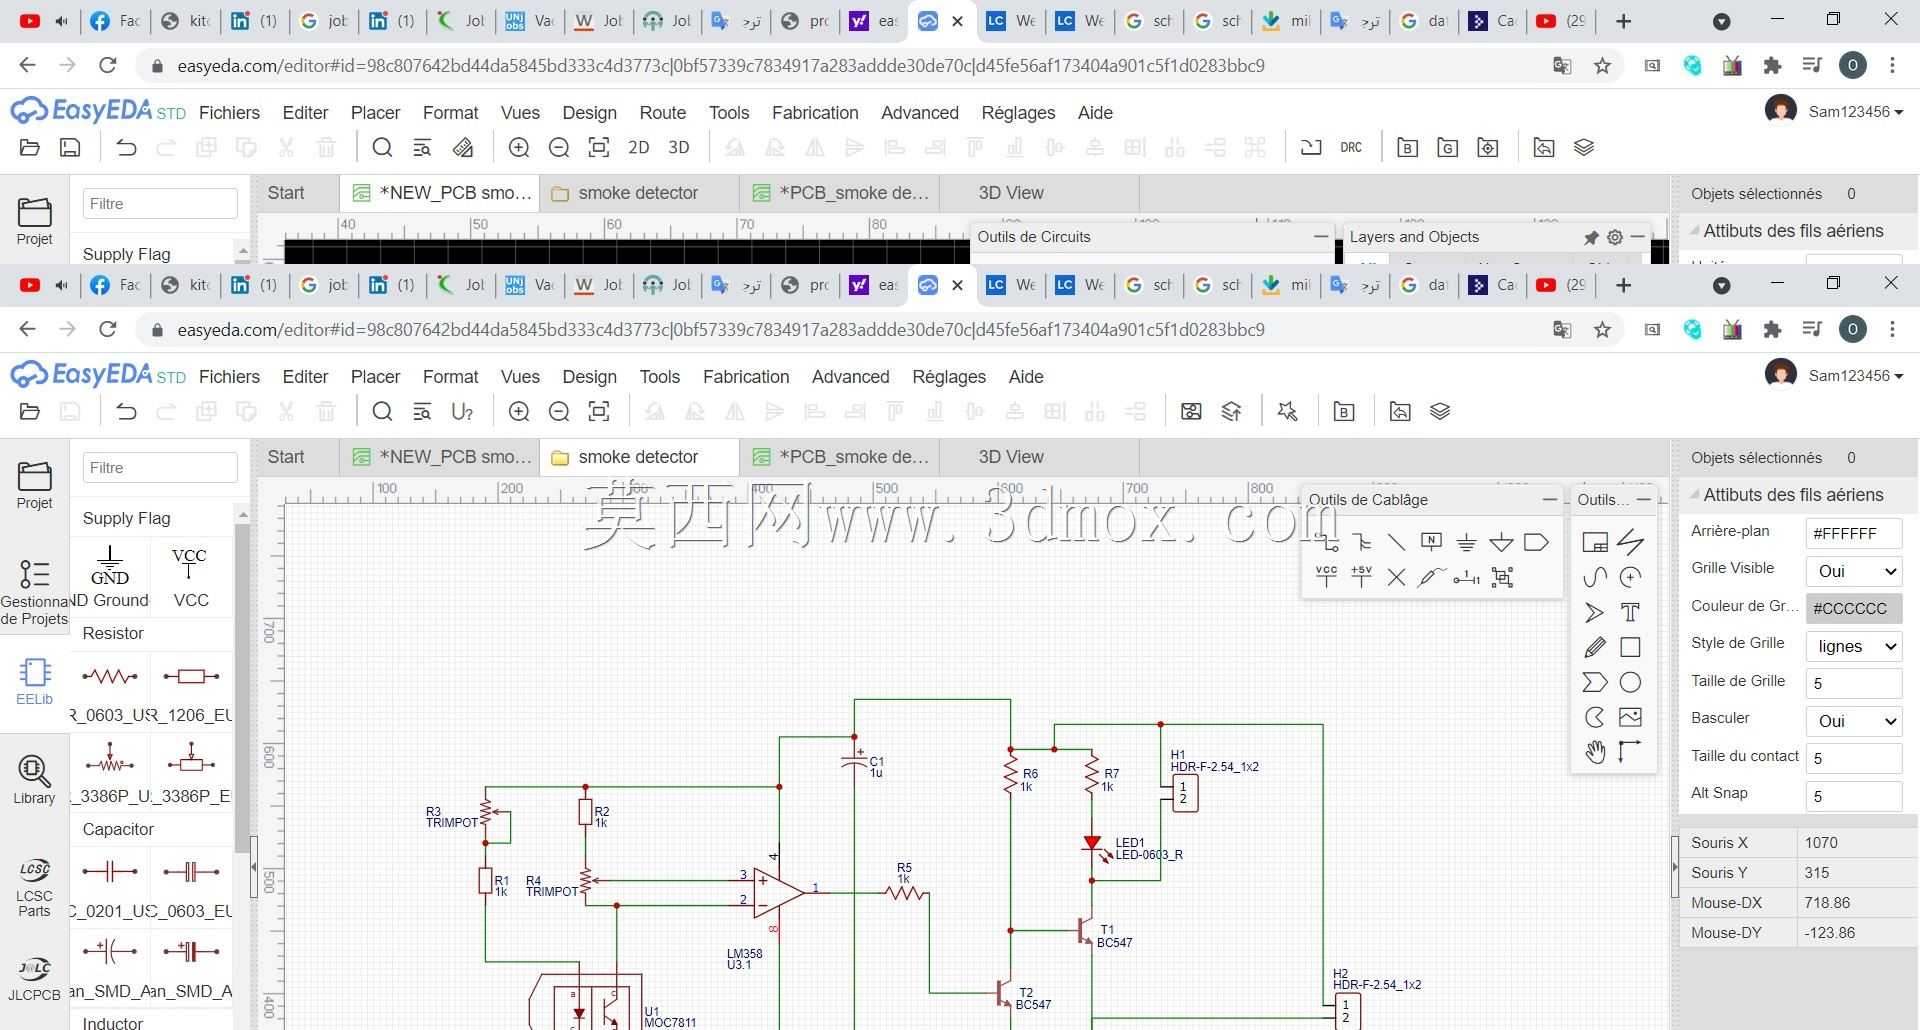Select the Sheet Setting drawing tool
Viewport: 1920px width, 1030px height.
tap(1595, 543)
